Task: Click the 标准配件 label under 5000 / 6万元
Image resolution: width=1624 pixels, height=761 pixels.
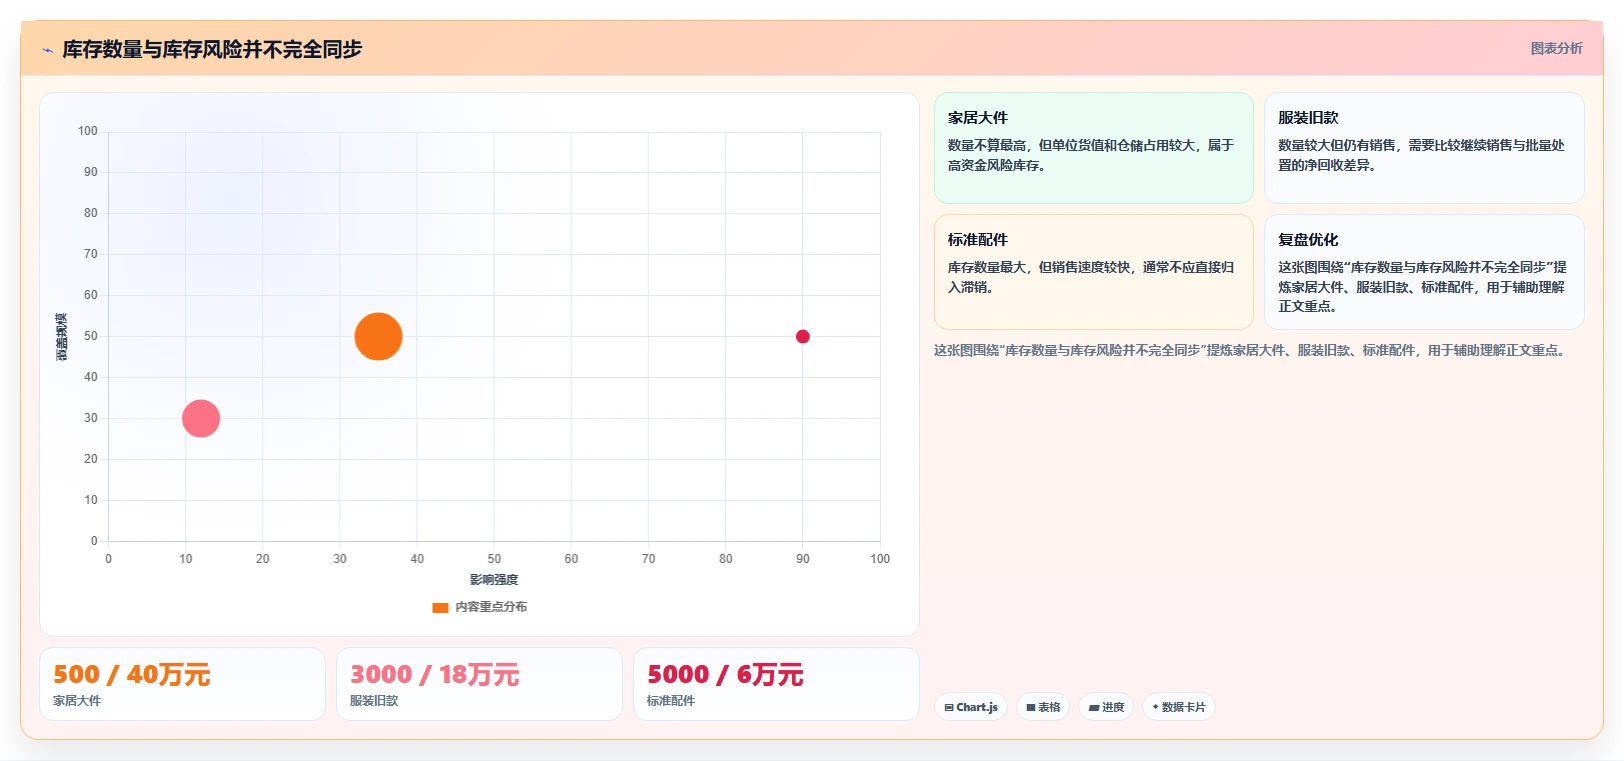Action: pos(671,701)
